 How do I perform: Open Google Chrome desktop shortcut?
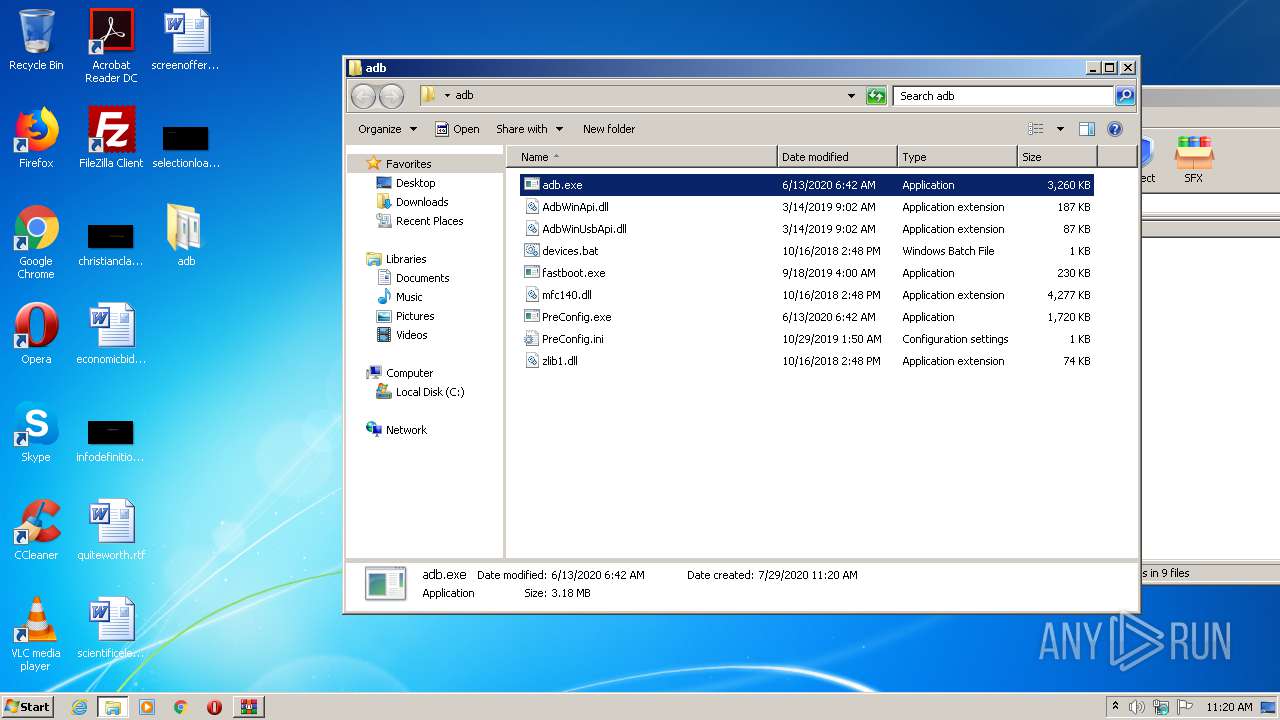pos(36,242)
